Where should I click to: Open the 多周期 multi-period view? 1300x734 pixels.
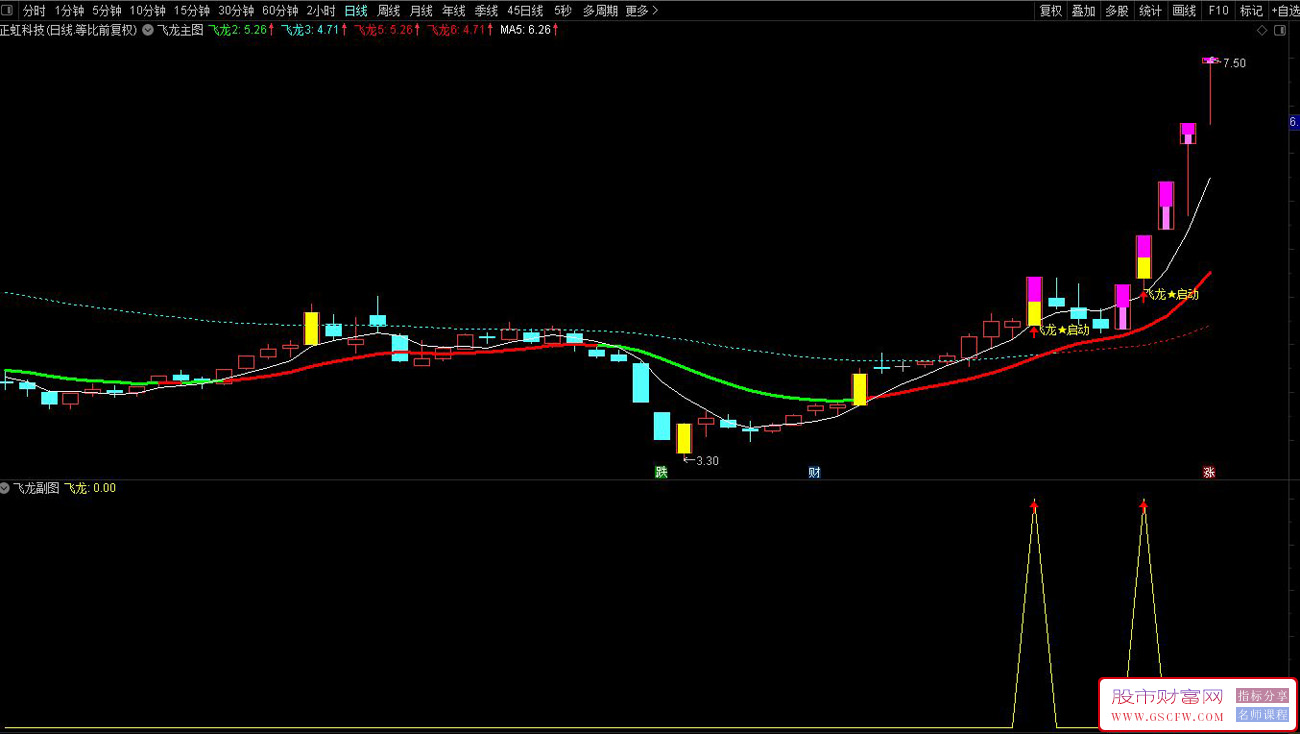click(600, 11)
